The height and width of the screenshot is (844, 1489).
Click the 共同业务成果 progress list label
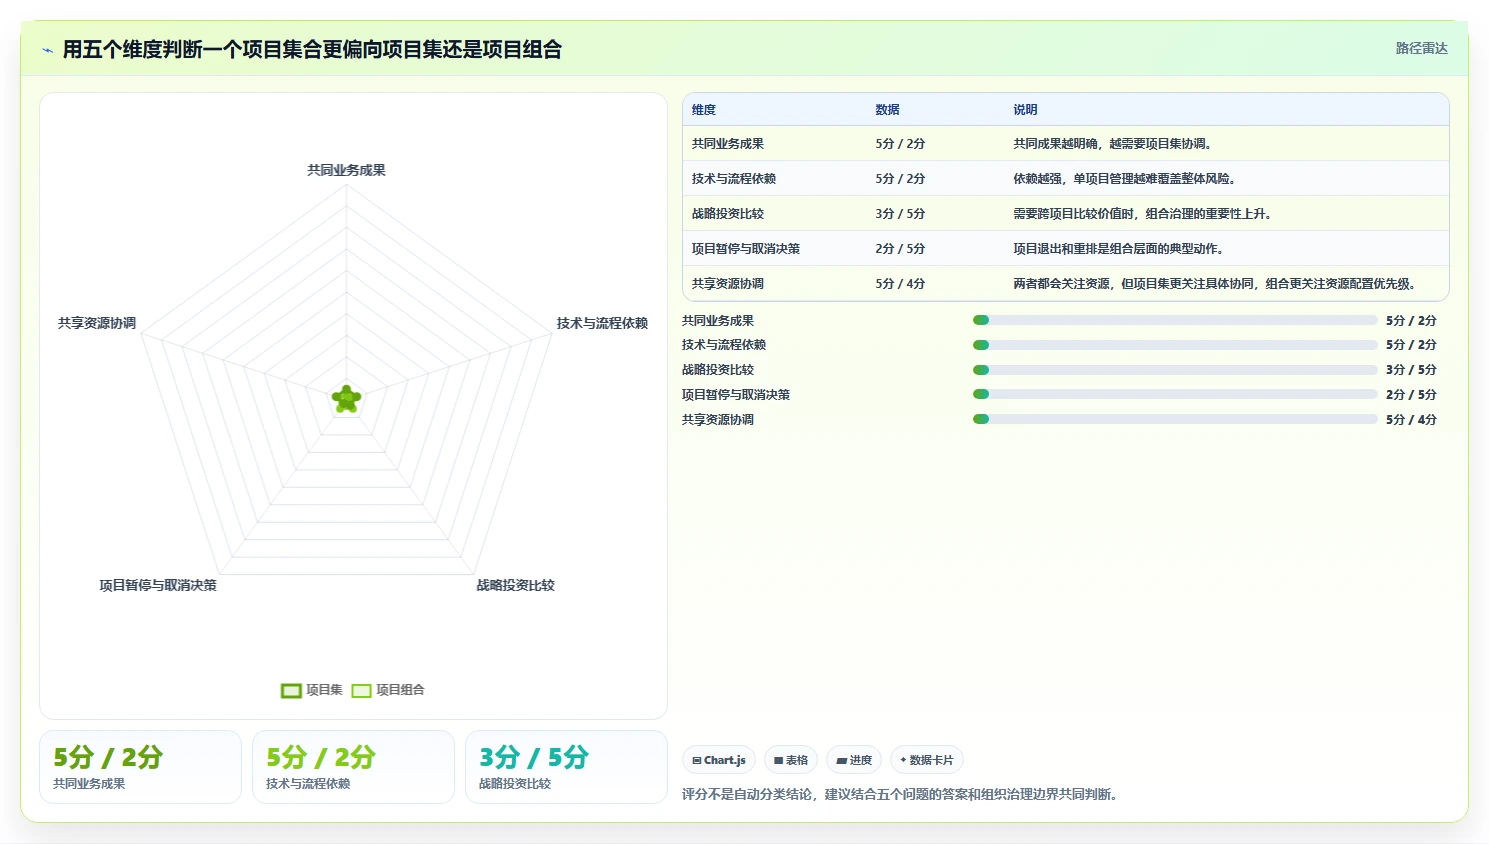(x=718, y=321)
